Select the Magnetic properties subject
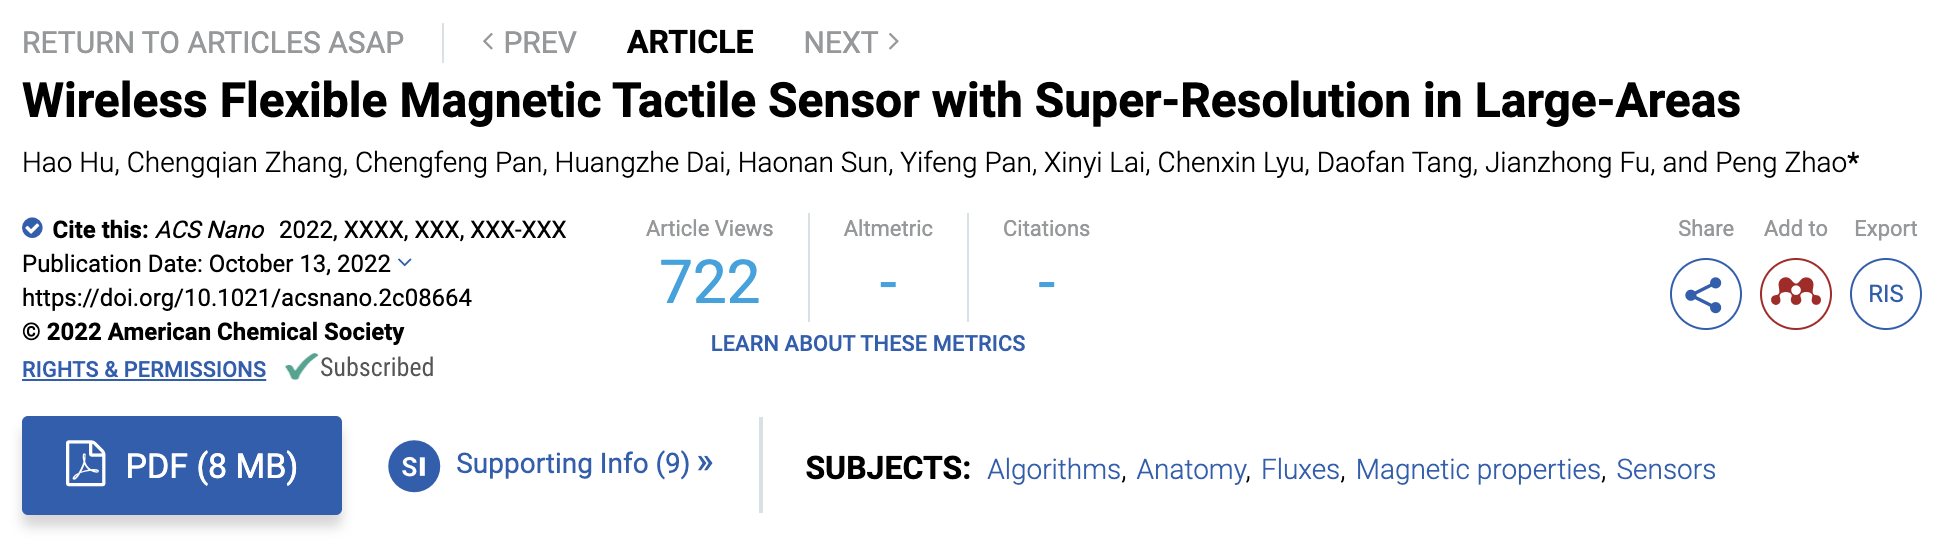This screenshot has width=1954, height=546. pos(1477,469)
